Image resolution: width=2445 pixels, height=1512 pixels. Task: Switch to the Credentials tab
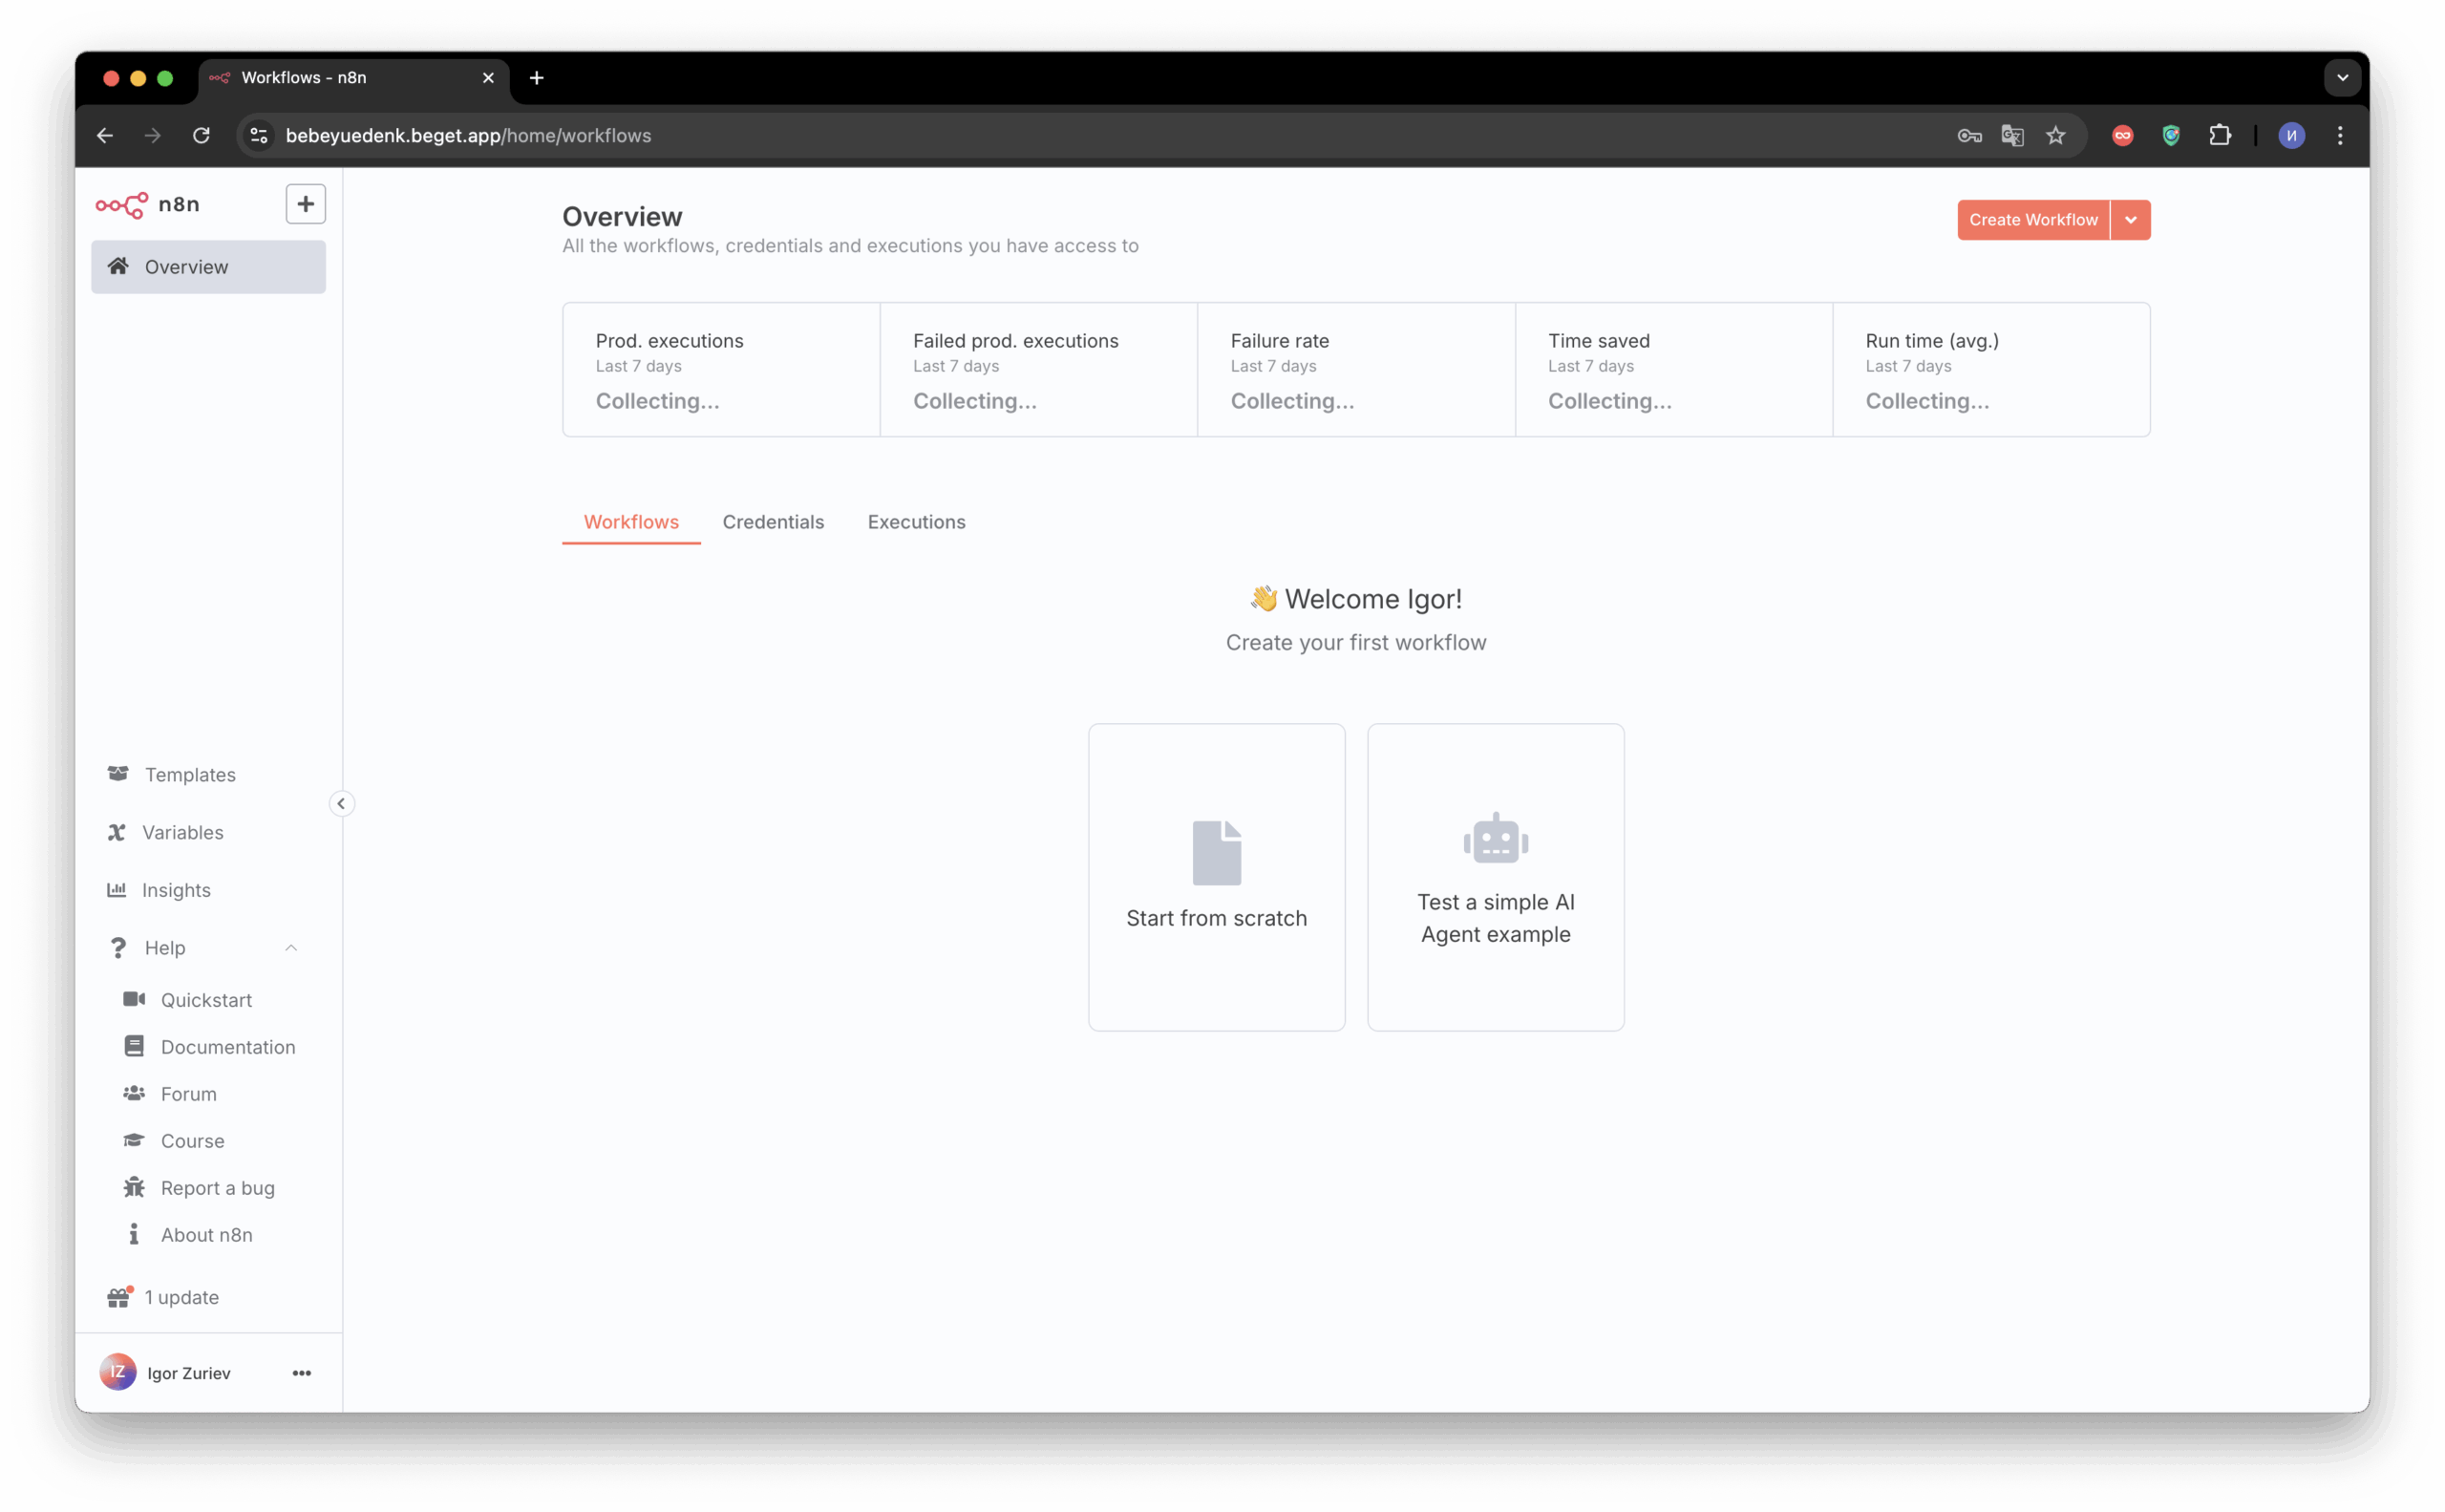[772, 522]
